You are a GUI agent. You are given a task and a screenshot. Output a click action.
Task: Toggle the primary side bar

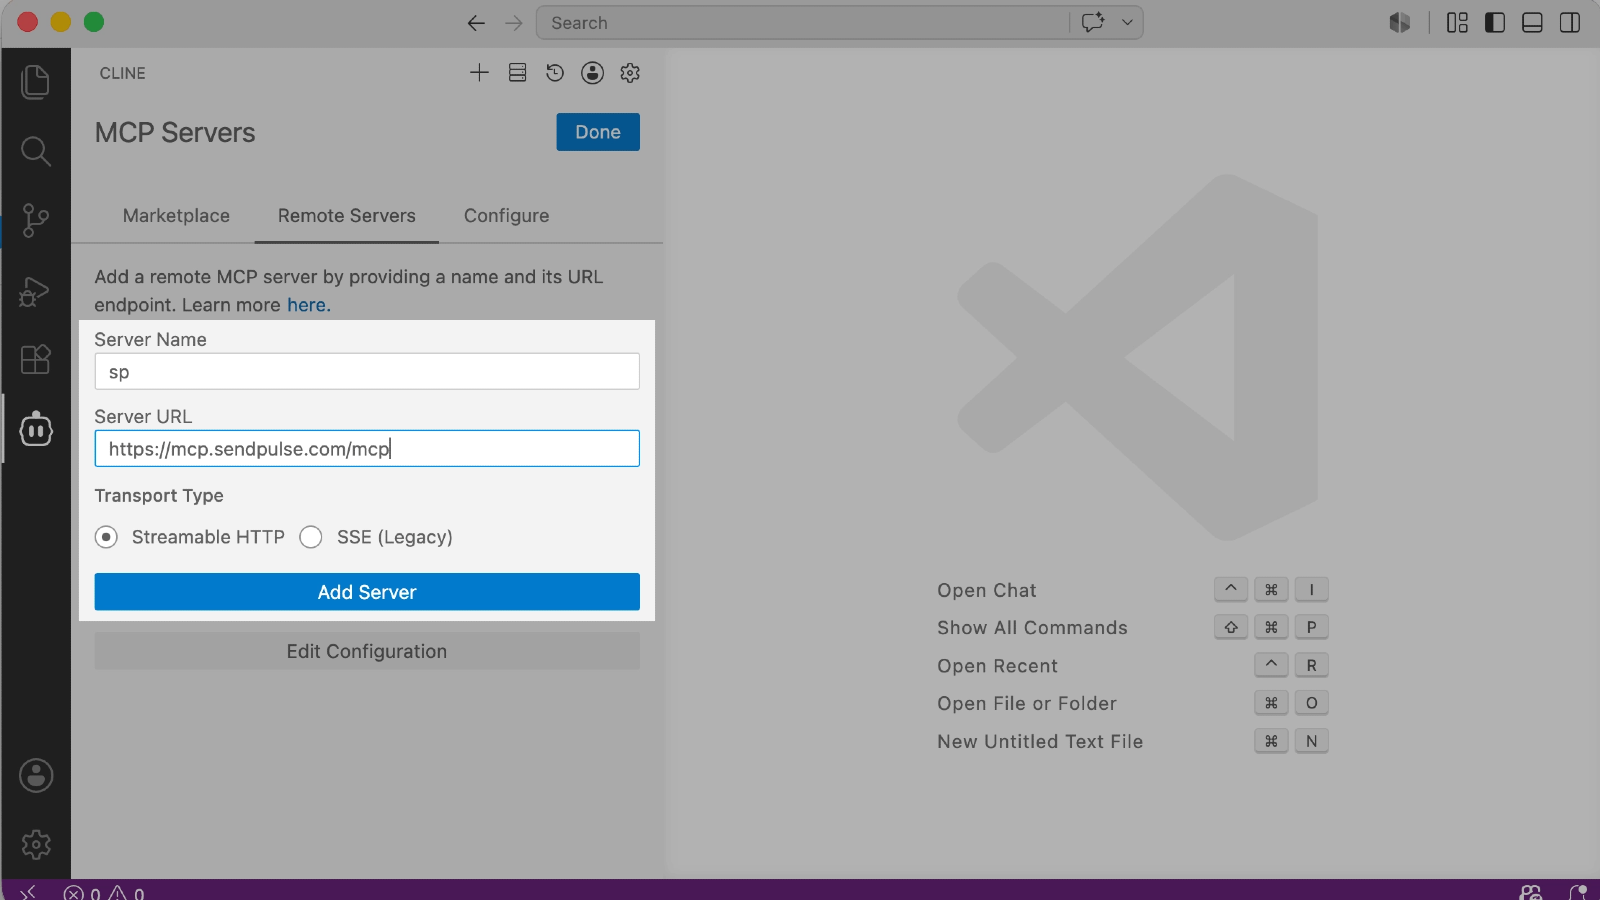click(x=1495, y=23)
